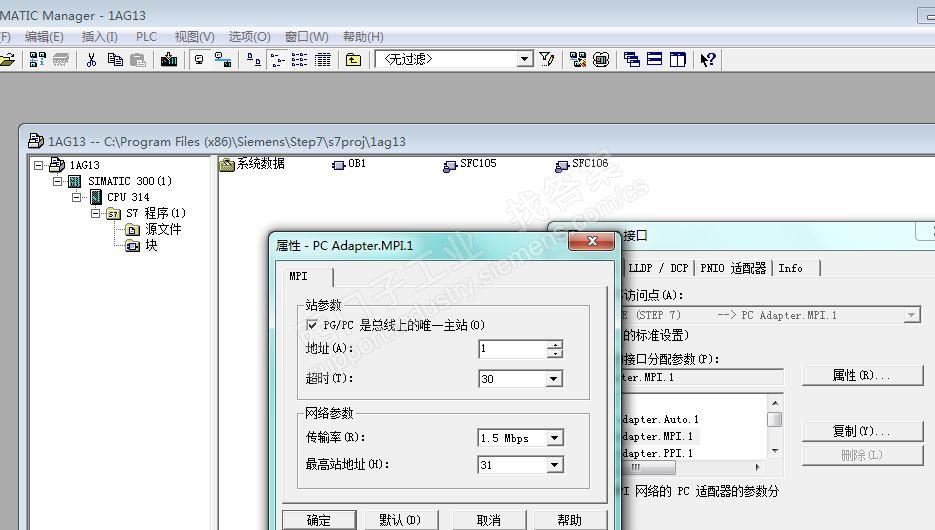The height and width of the screenshot is (530, 935).
Task: Select the OB1 block
Action: click(349, 164)
